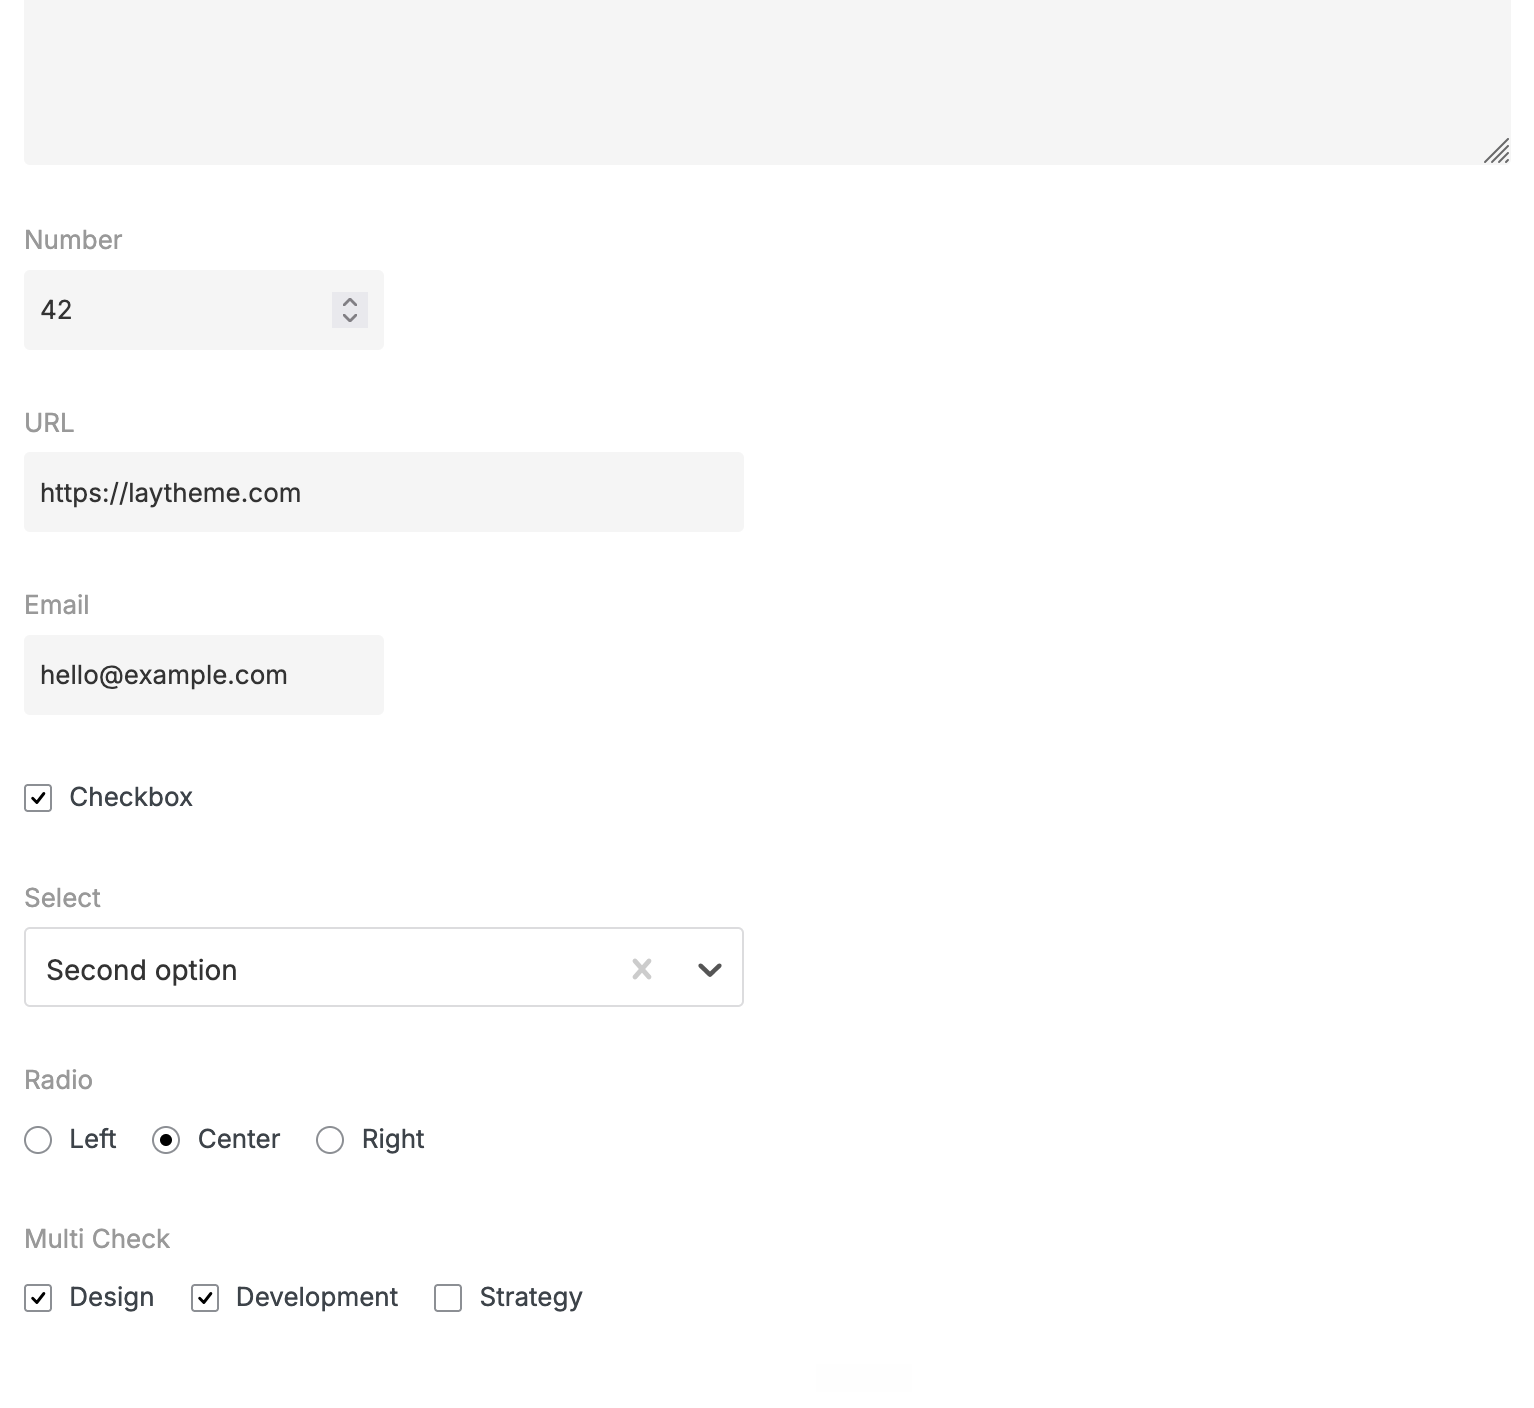Open the Select box showing Second option
Image resolution: width=1534 pixels, height=1408 pixels.
tap(384, 967)
